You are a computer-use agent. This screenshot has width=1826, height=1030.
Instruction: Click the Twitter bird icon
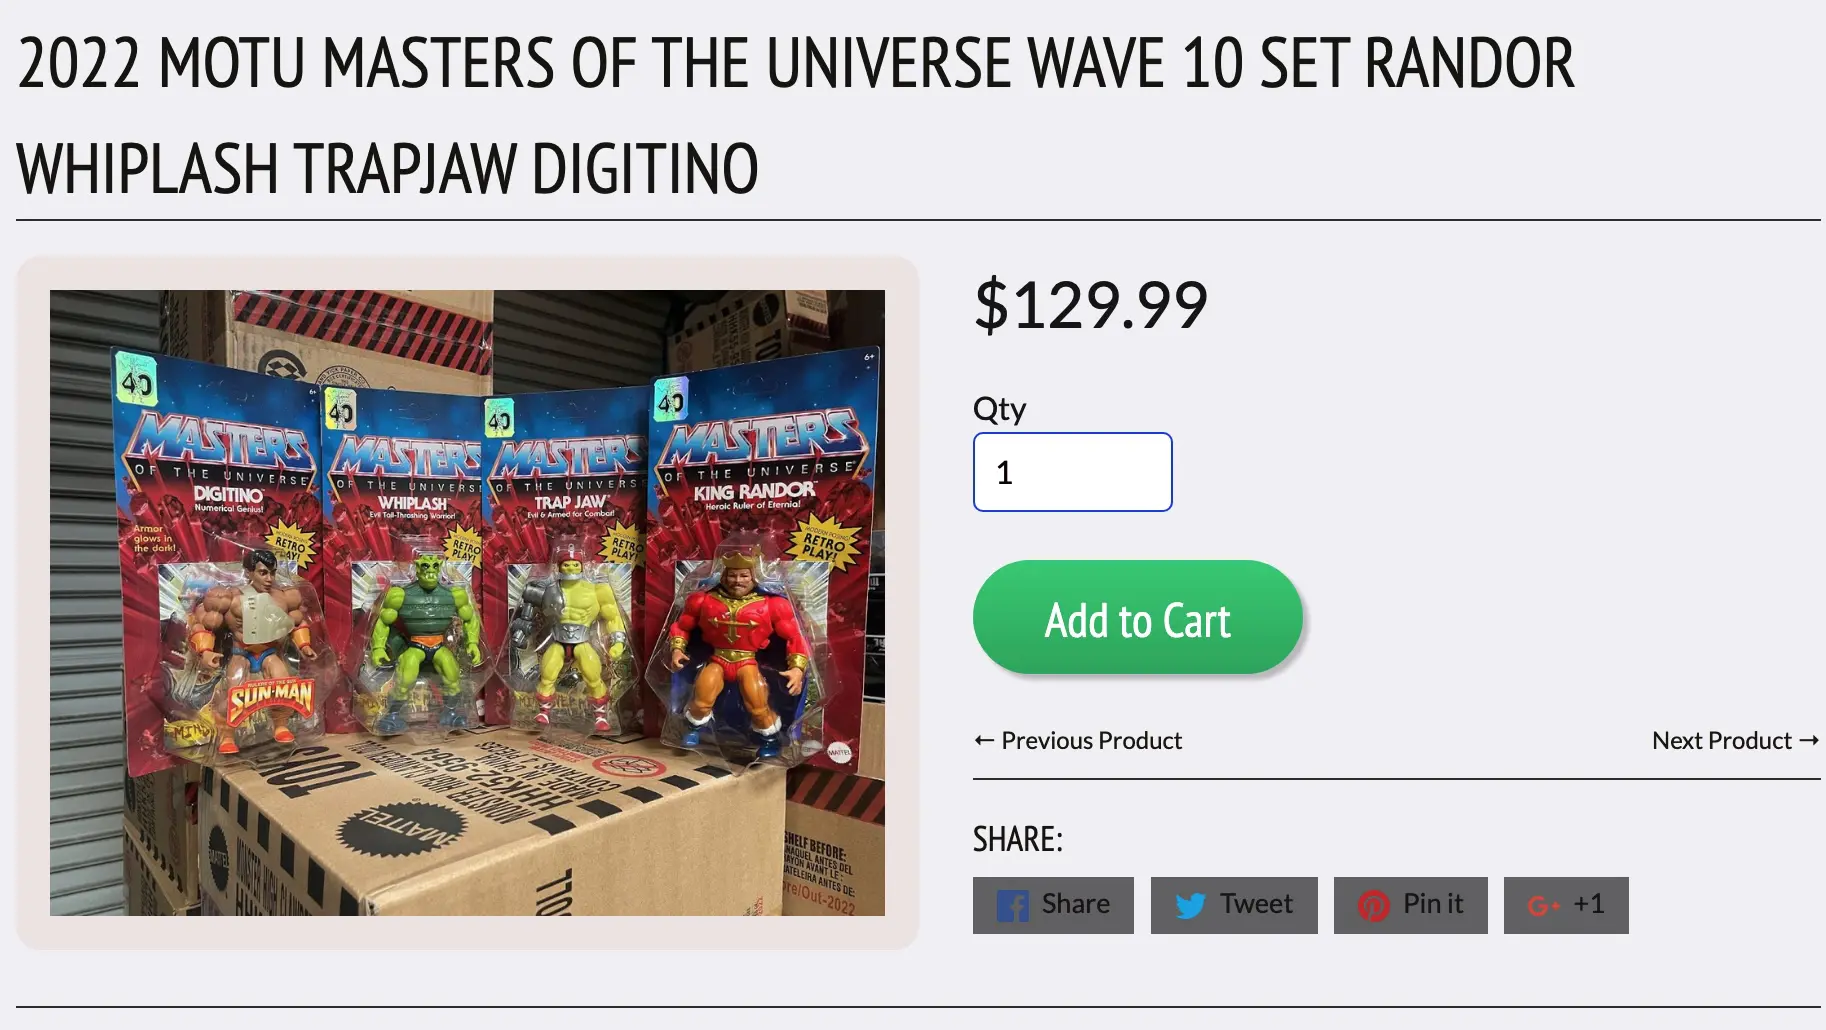click(x=1190, y=906)
